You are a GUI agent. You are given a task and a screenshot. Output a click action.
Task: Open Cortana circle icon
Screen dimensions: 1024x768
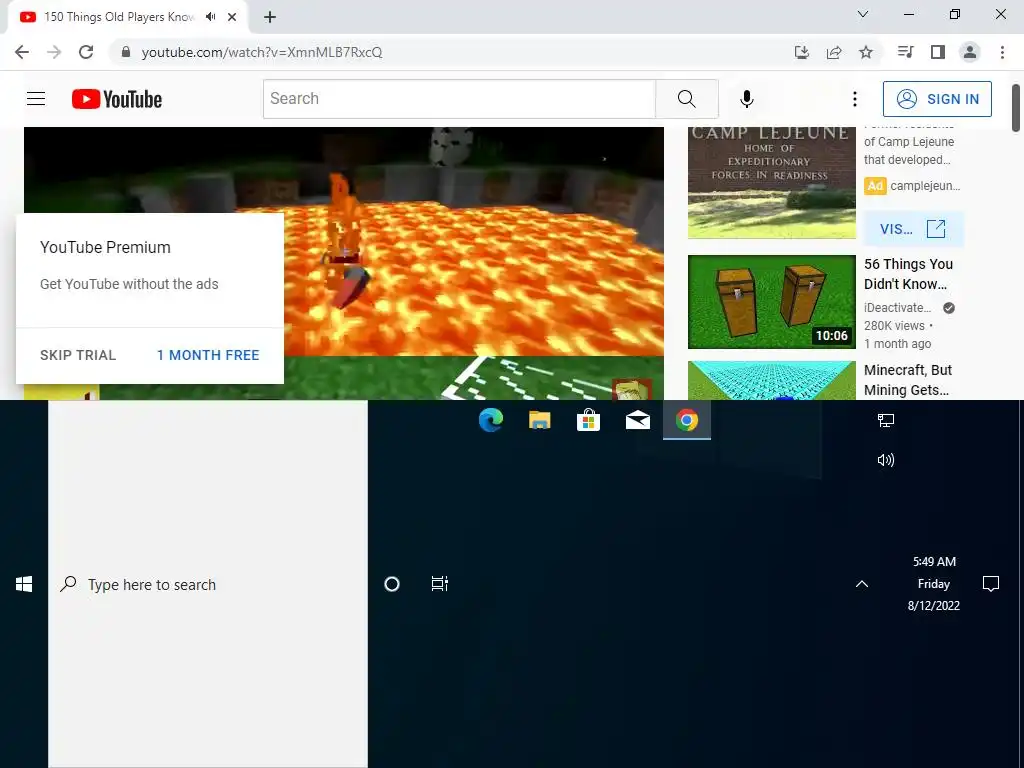pyautogui.click(x=392, y=584)
